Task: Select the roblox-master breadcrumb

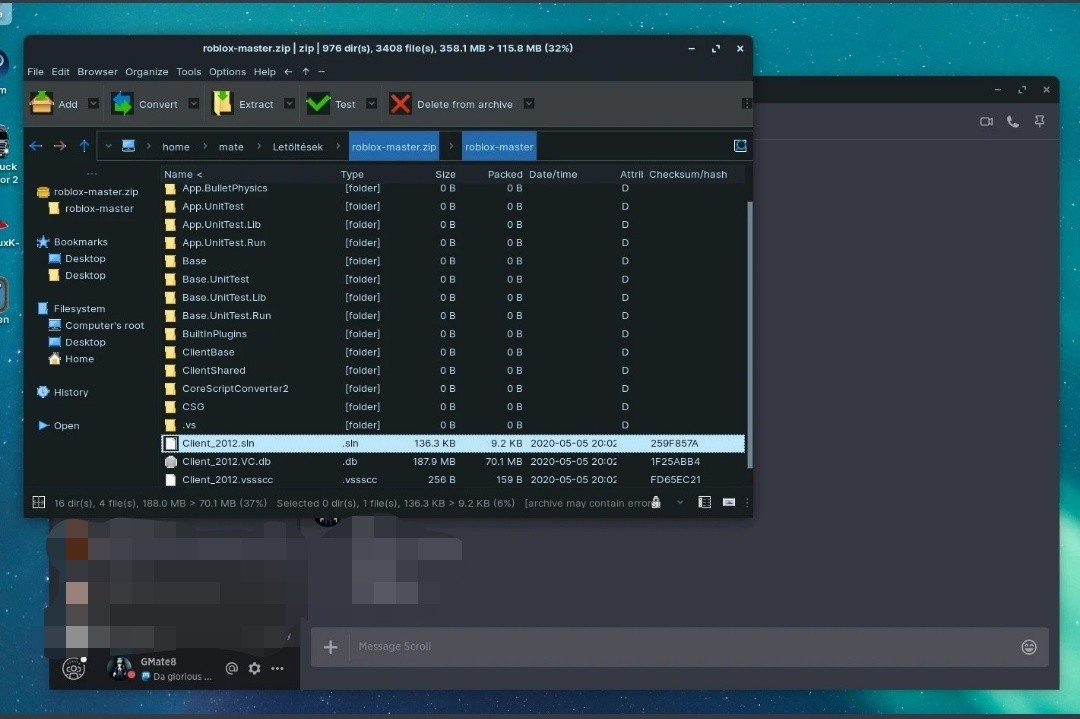Action: (x=499, y=147)
